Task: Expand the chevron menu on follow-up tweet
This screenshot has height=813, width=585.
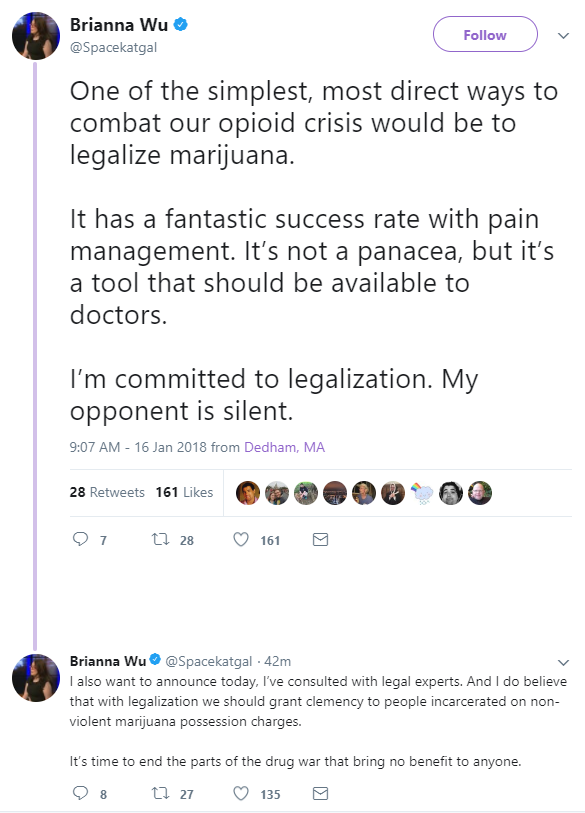Action: click(563, 663)
